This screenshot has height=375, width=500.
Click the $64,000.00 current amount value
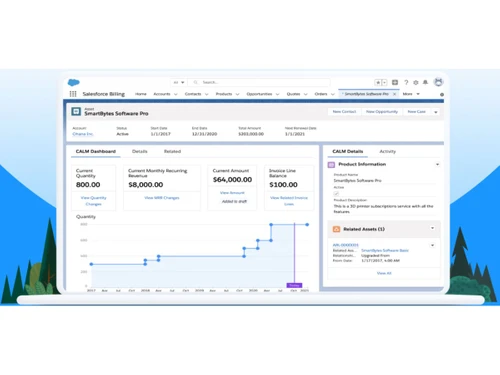coord(232,180)
